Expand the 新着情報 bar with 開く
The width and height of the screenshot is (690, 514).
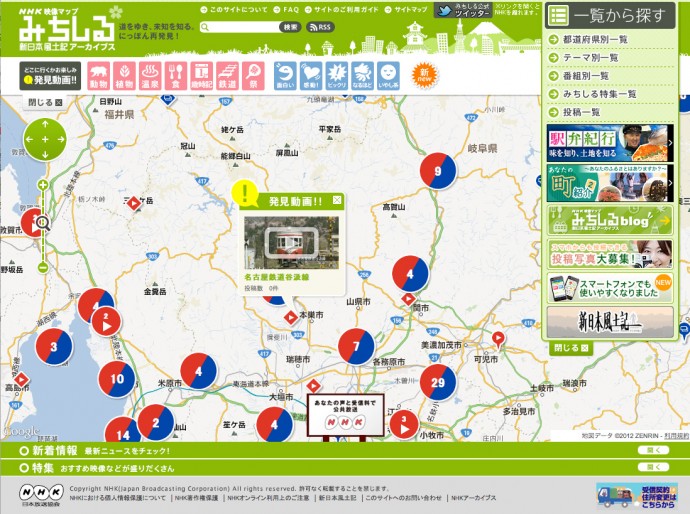point(653,450)
